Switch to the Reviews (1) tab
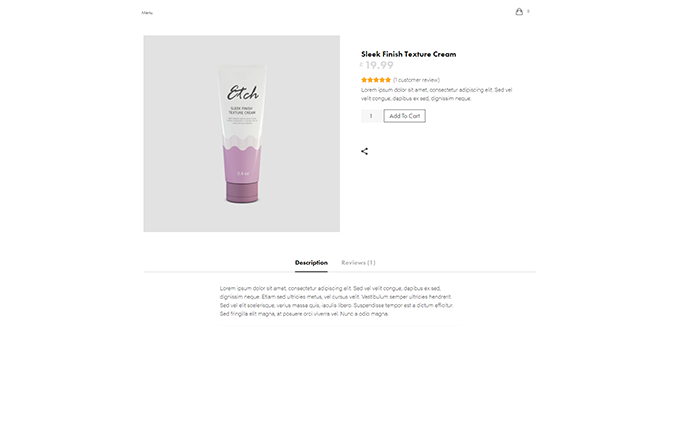 point(358,263)
